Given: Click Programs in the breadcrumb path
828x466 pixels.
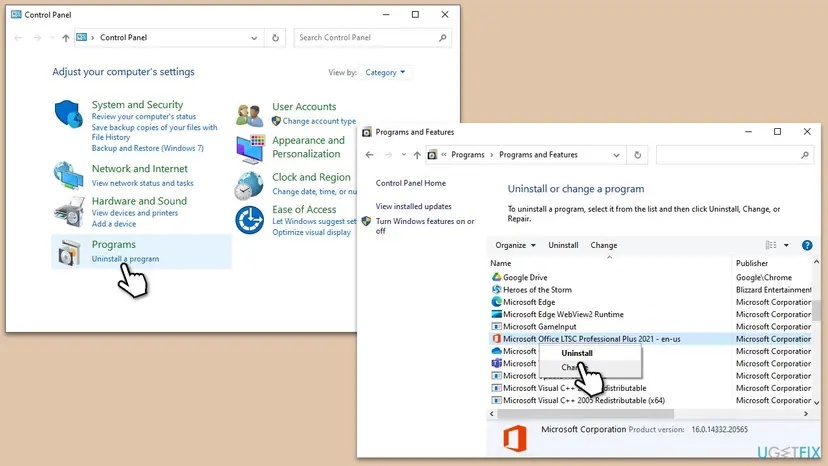Looking at the screenshot, I should (x=467, y=155).
